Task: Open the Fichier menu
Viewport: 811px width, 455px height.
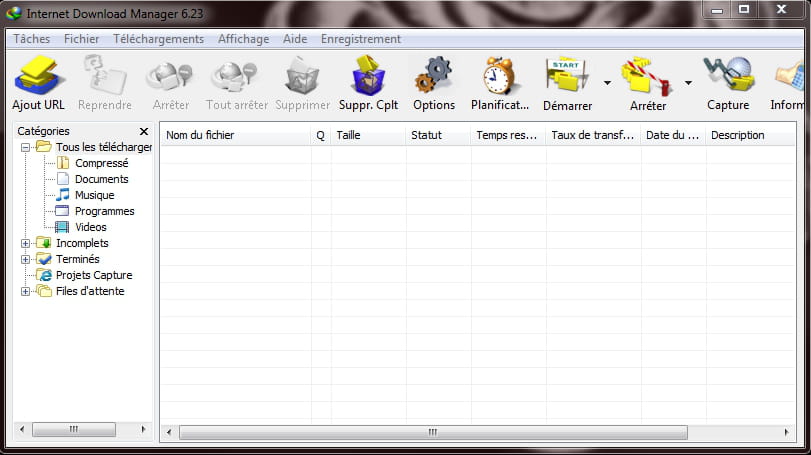Action: click(81, 39)
